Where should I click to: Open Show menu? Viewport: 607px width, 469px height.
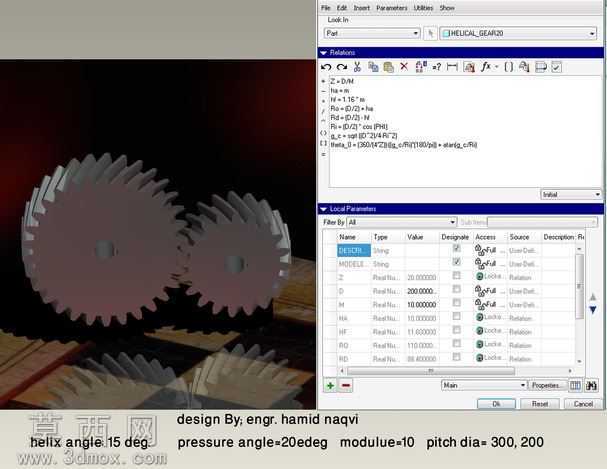(x=447, y=8)
